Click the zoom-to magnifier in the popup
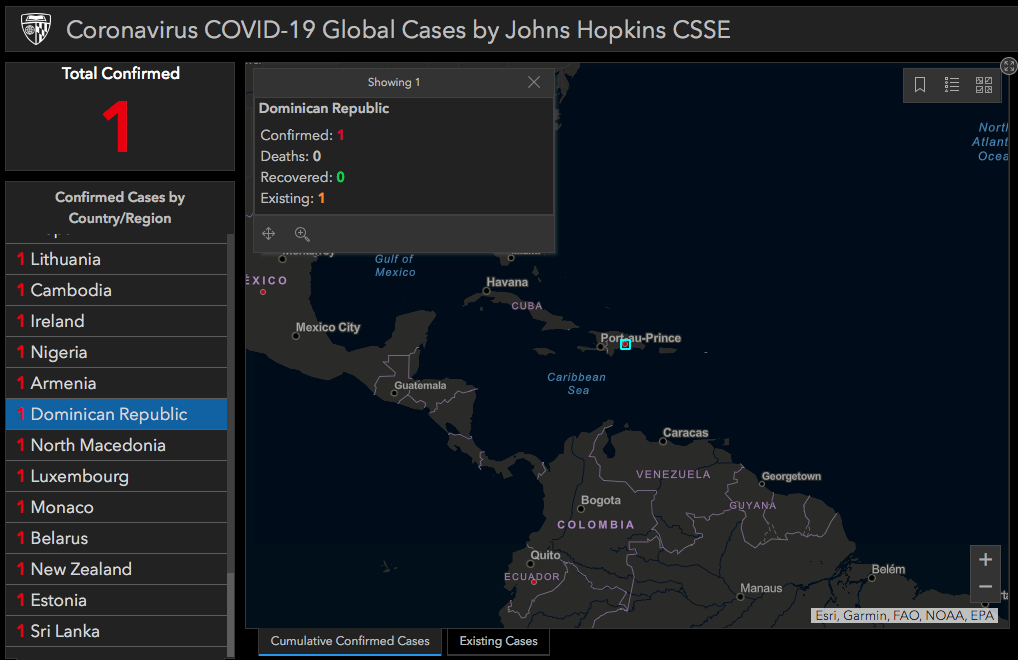 302,234
